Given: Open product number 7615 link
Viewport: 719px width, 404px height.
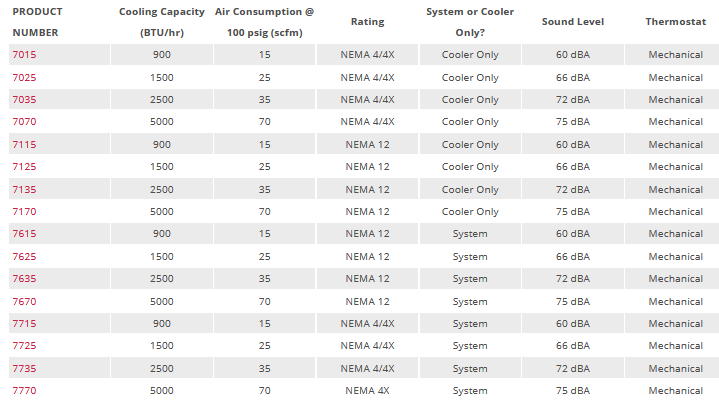Looking at the screenshot, I should [24, 234].
